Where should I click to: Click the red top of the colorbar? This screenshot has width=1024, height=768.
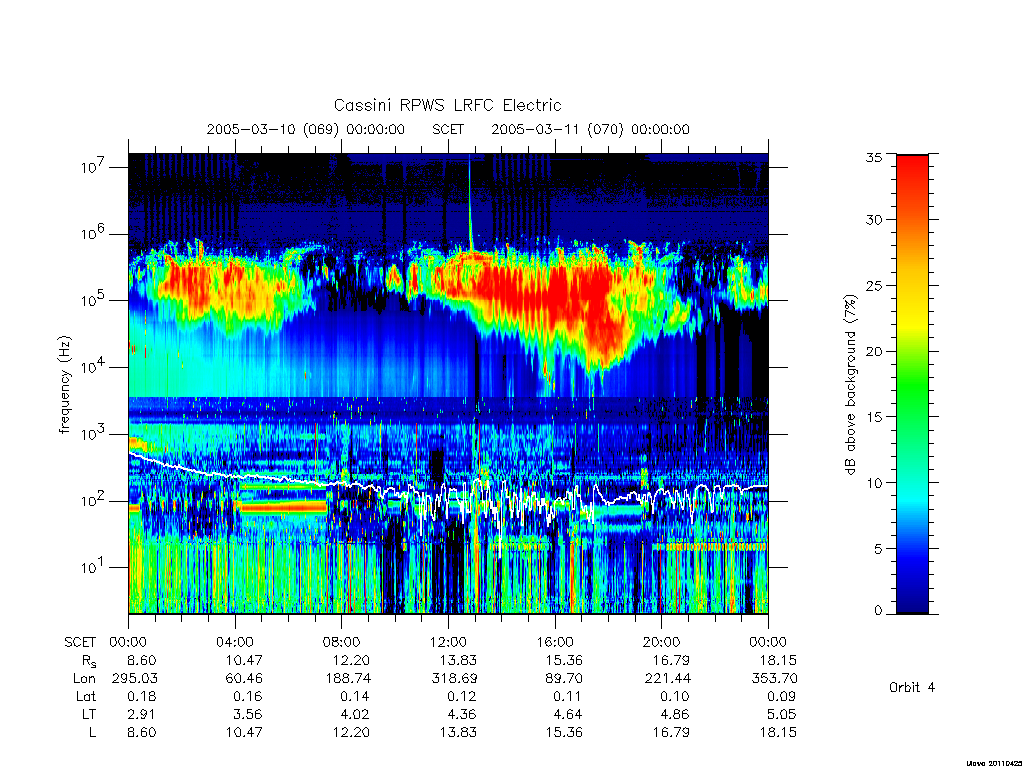912,171
